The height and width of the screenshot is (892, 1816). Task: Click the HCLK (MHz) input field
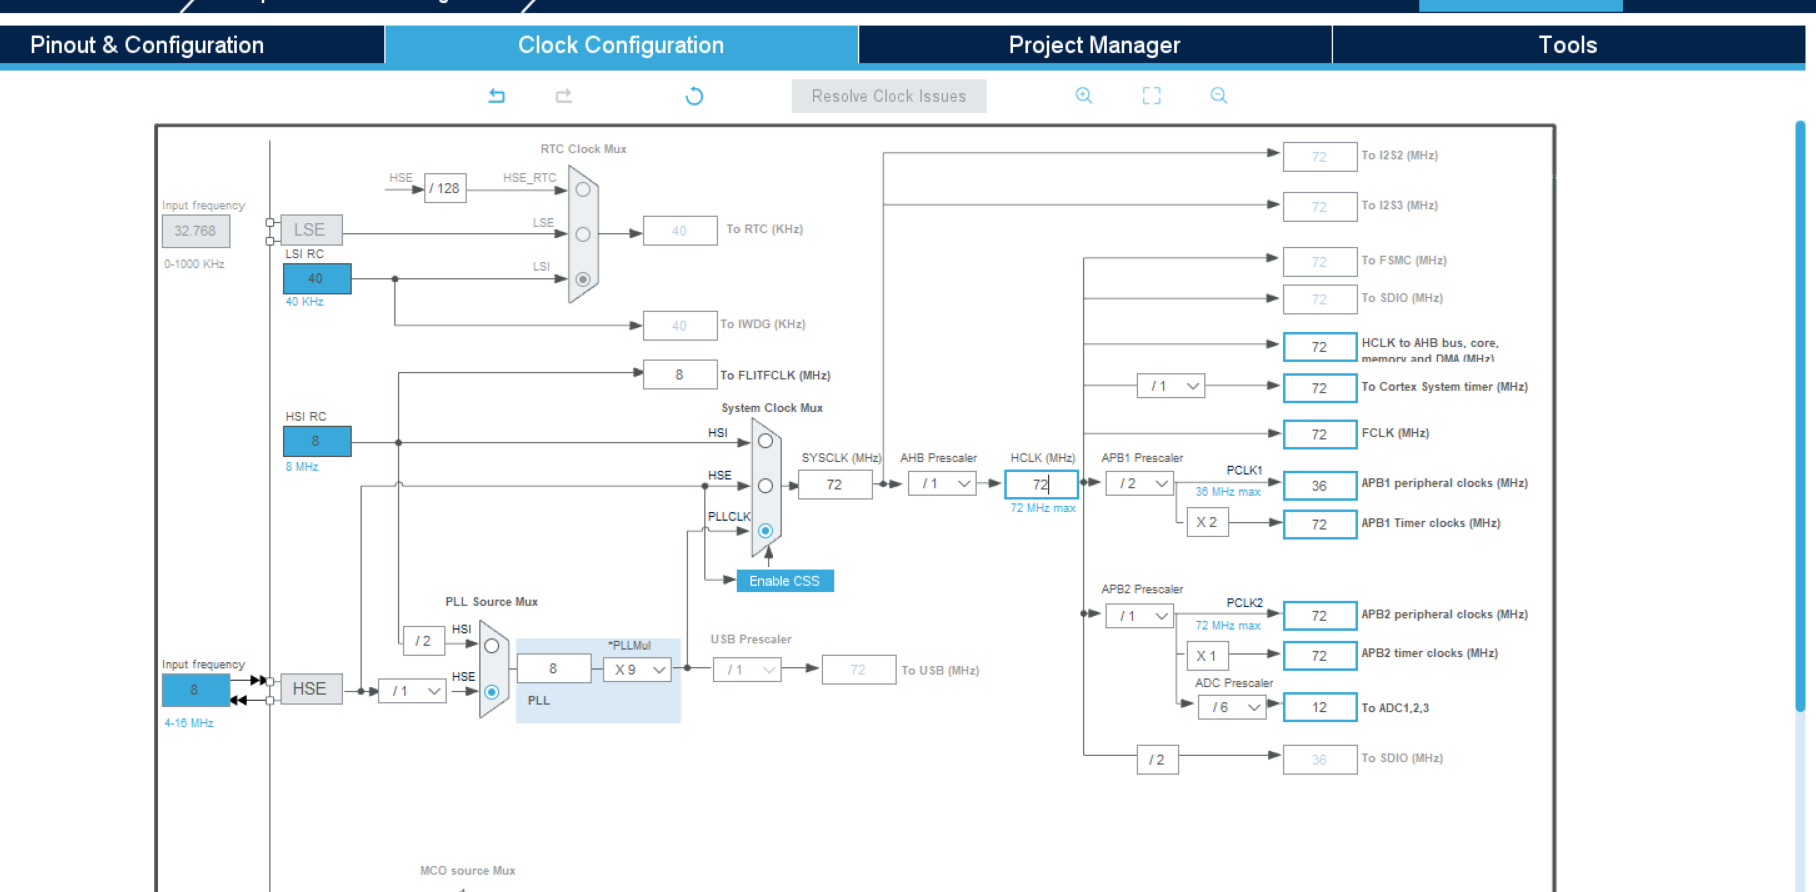point(1042,484)
